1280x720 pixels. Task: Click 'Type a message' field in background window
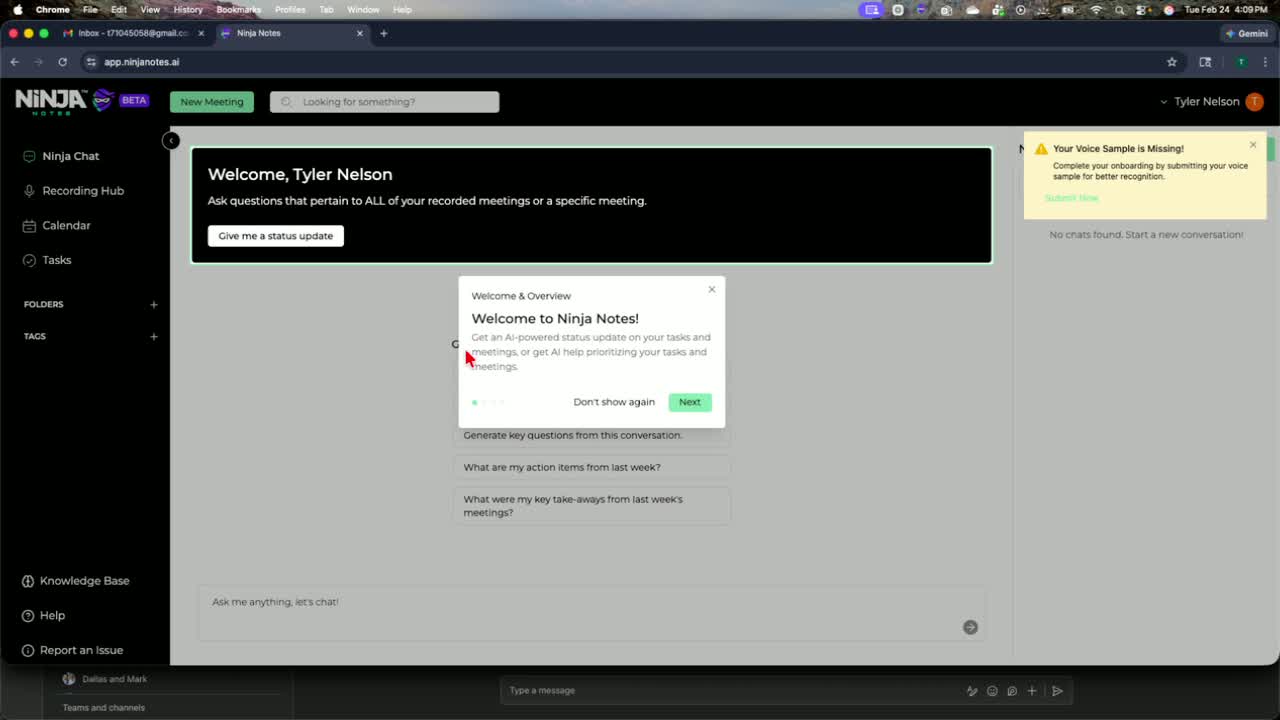(x=732, y=690)
